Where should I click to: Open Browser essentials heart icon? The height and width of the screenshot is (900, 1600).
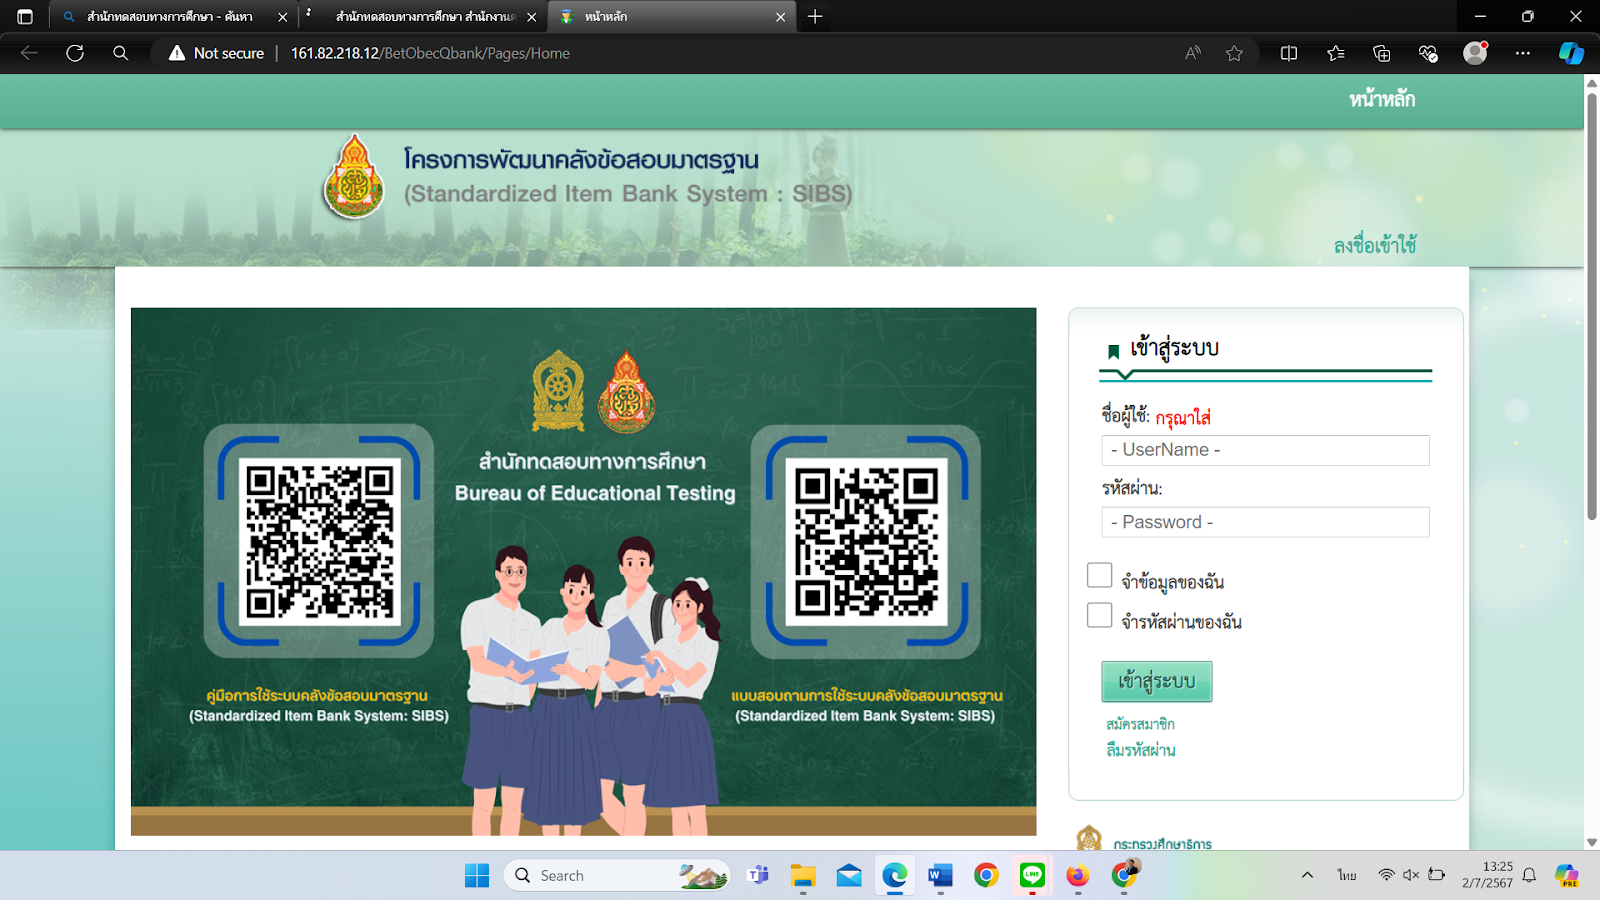coord(1428,53)
